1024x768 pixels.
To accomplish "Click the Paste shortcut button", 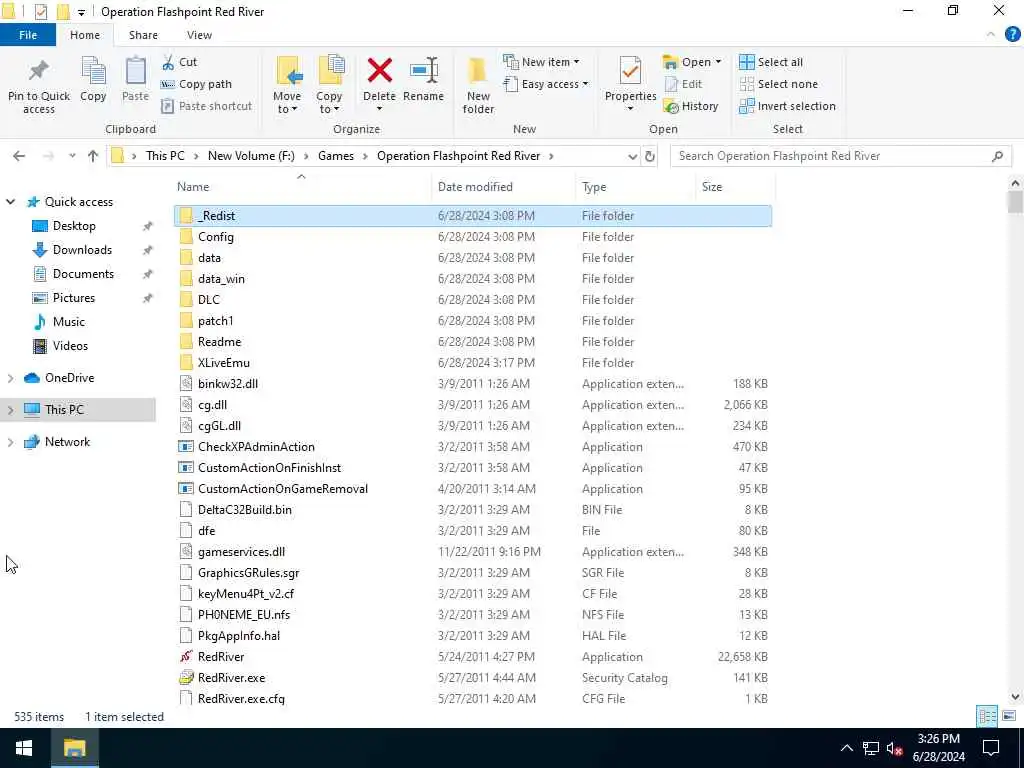I will pos(206,106).
